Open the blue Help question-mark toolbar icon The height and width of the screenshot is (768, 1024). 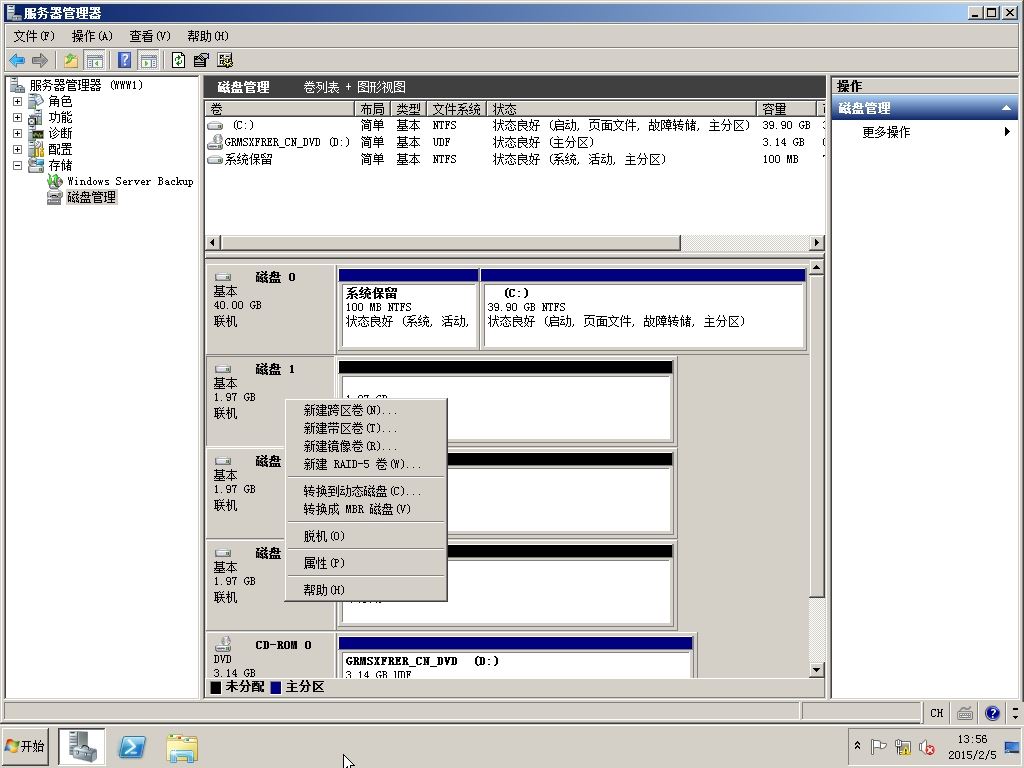coord(125,61)
